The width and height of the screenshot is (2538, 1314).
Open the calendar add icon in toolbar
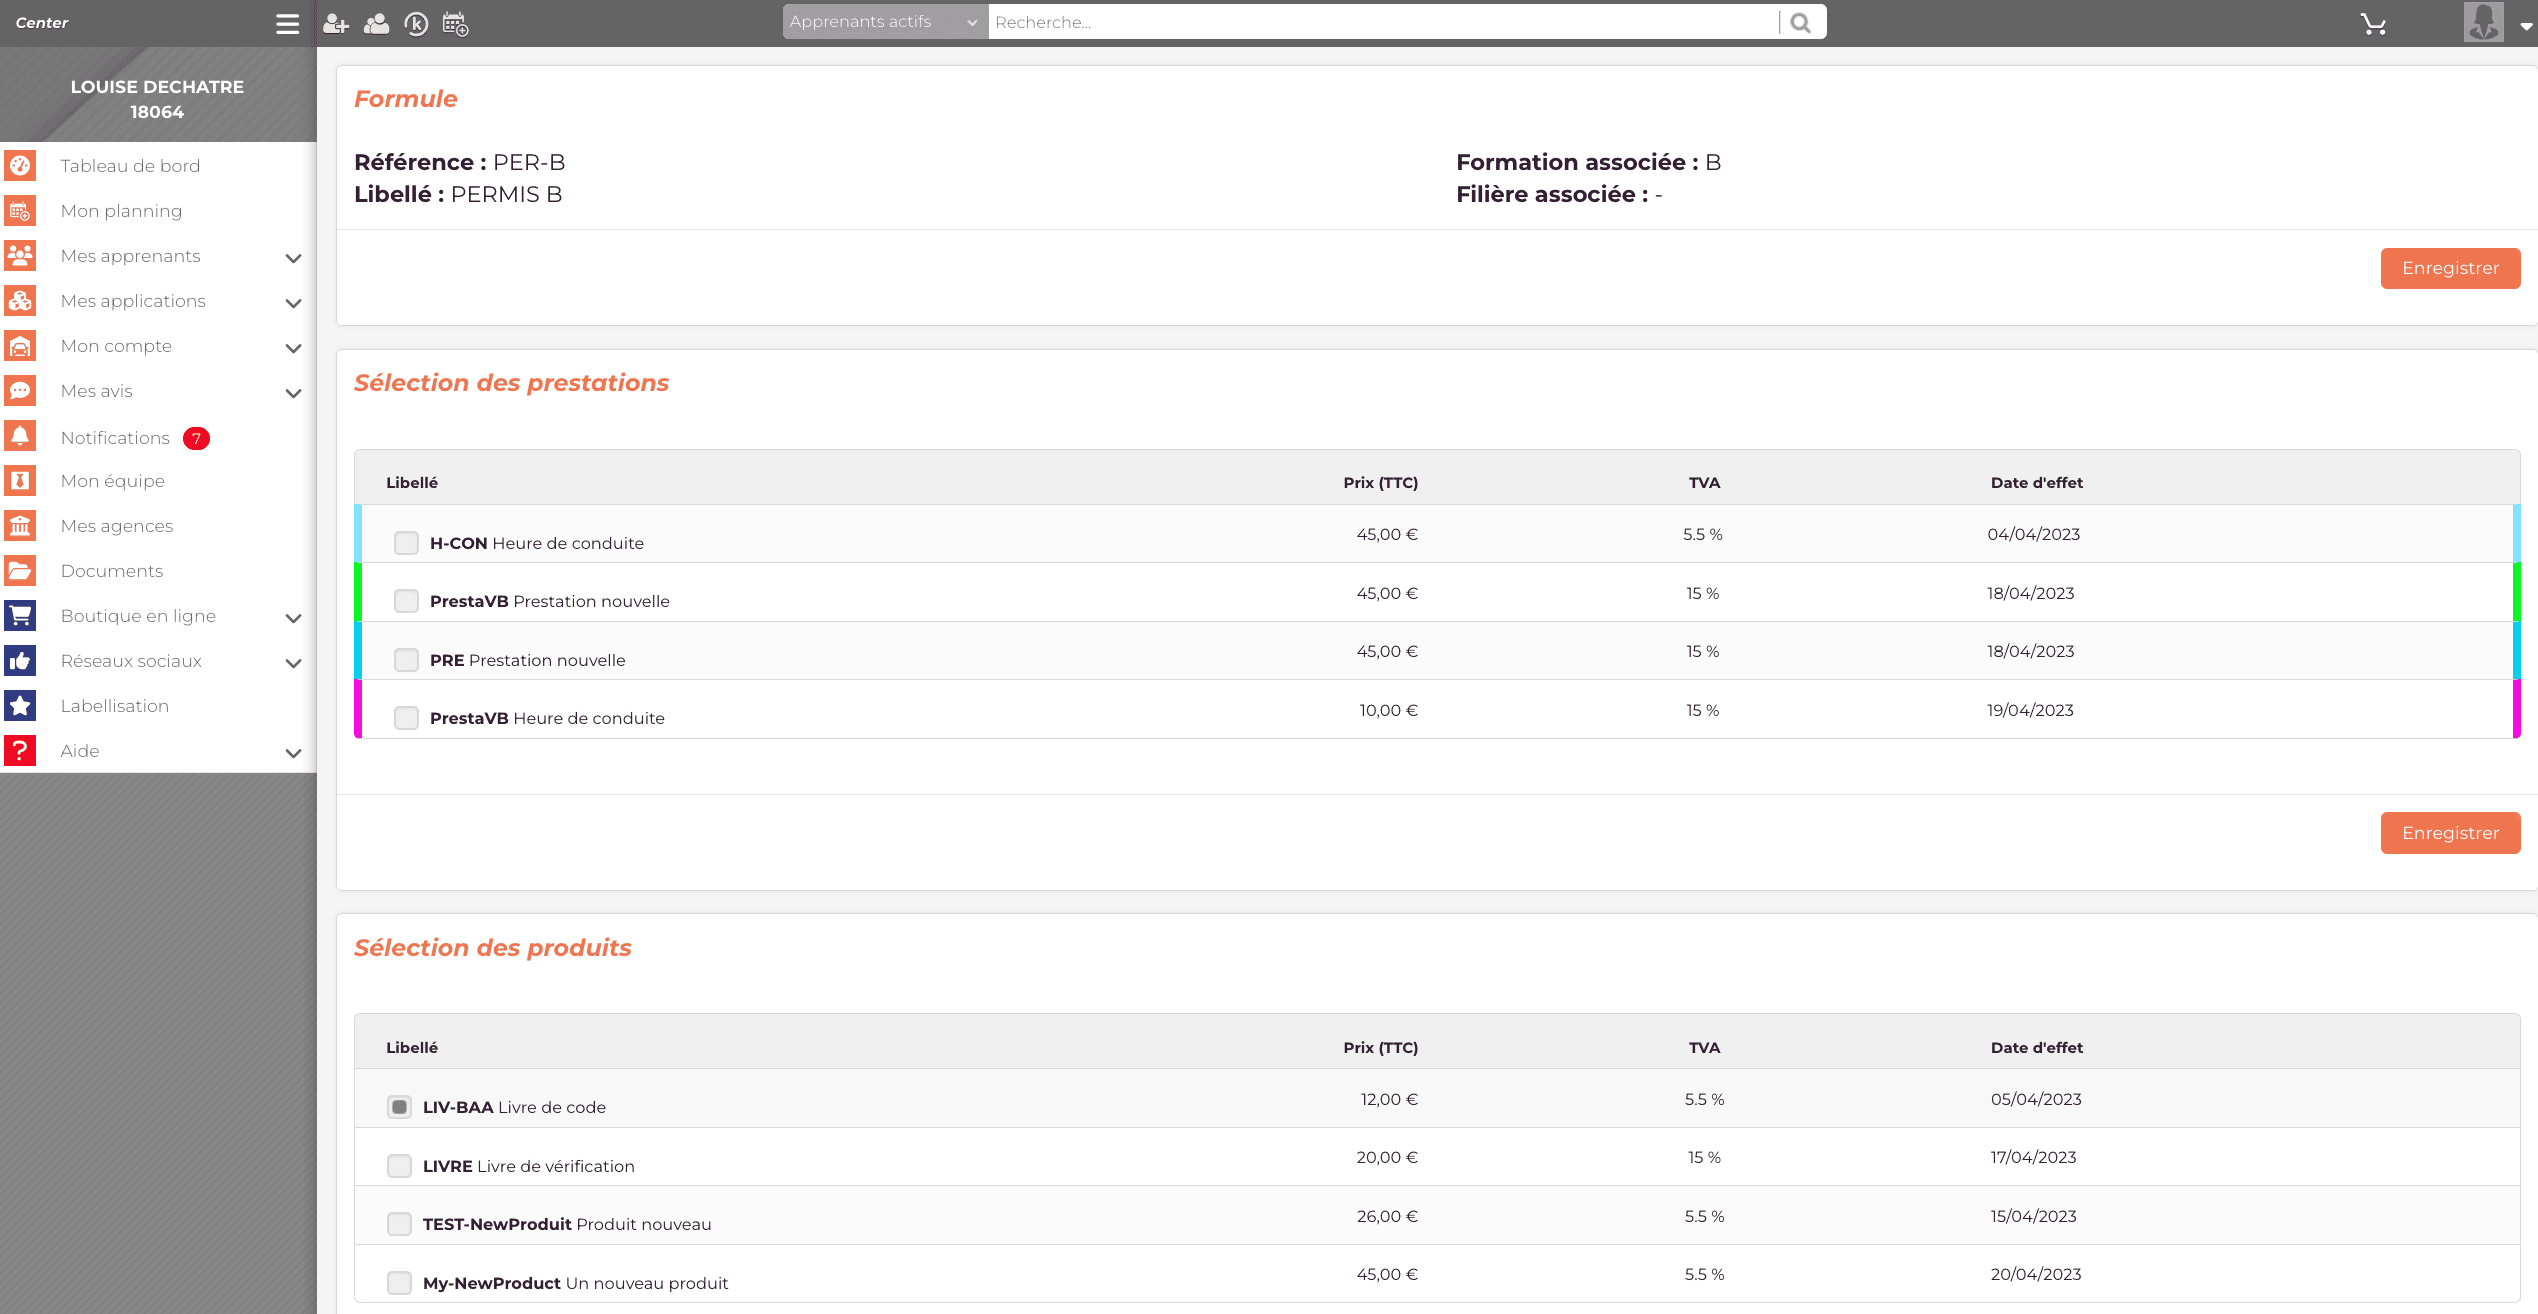[x=455, y=23]
